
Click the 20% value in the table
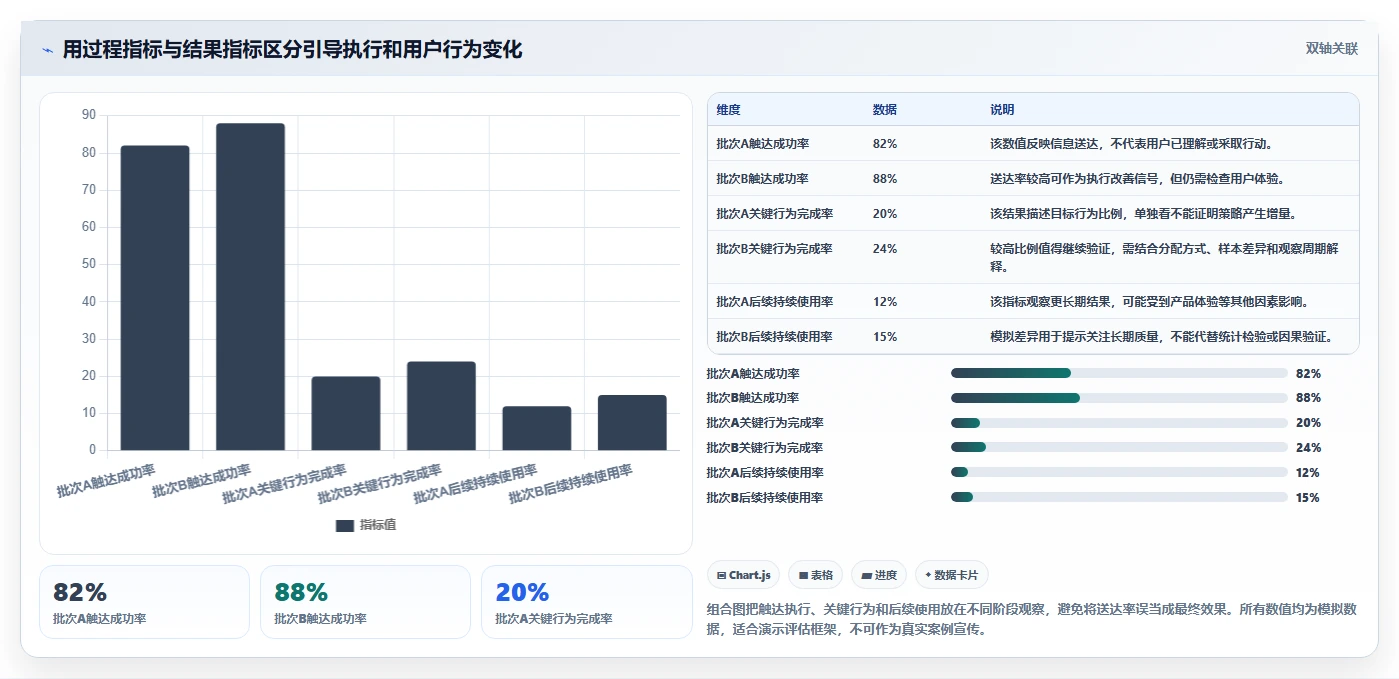pos(885,214)
